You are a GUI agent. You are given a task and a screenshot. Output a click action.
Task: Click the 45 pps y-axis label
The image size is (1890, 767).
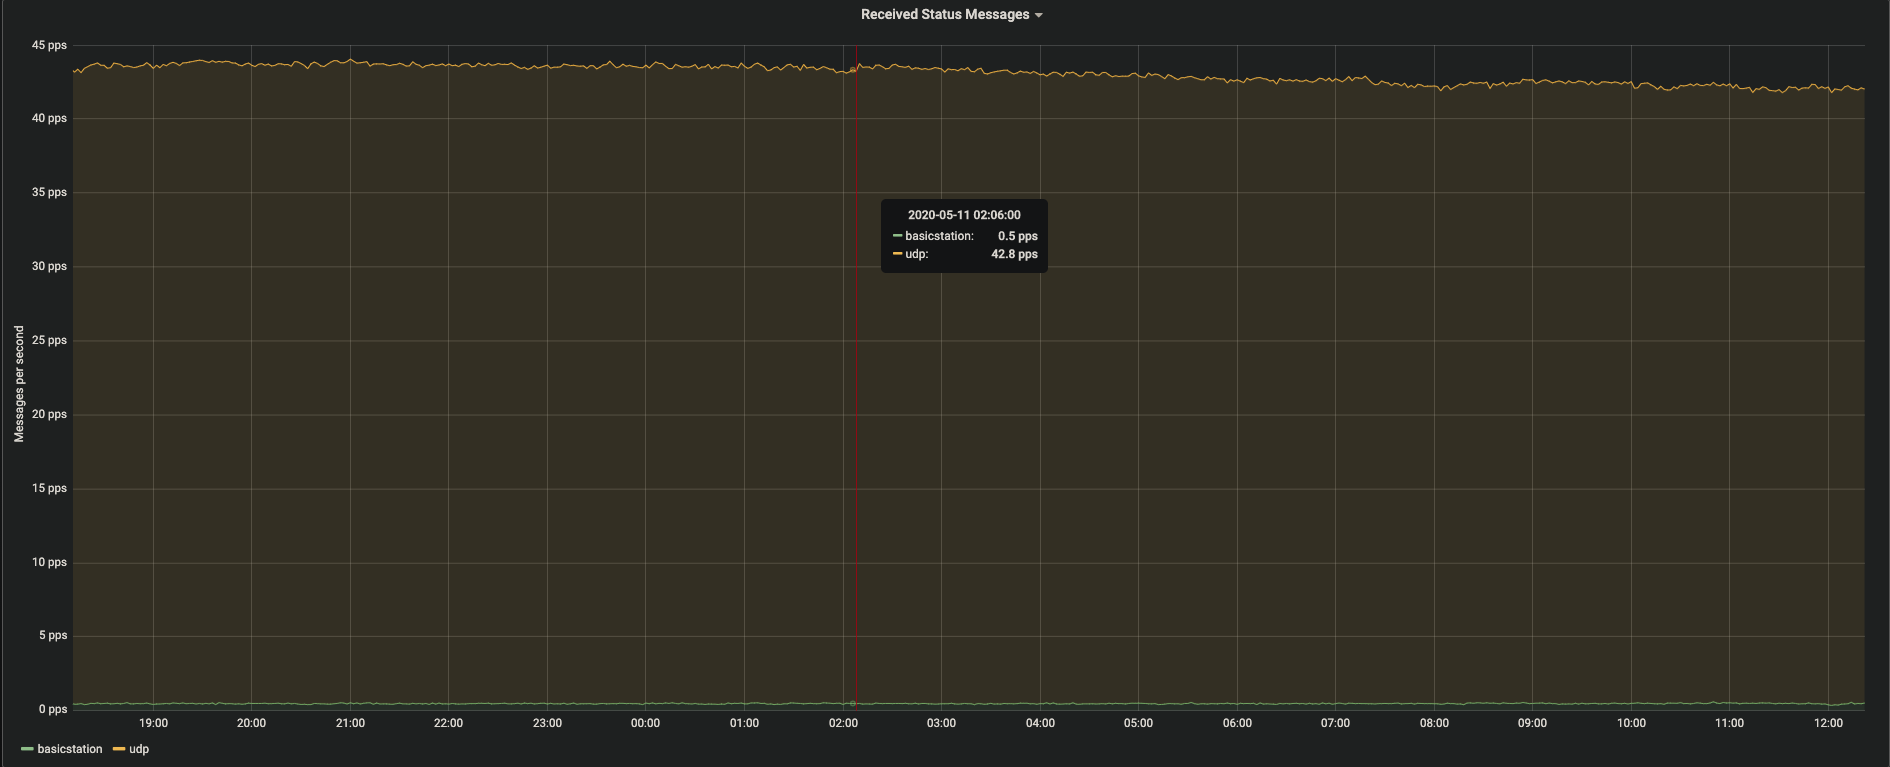click(x=49, y=45)
